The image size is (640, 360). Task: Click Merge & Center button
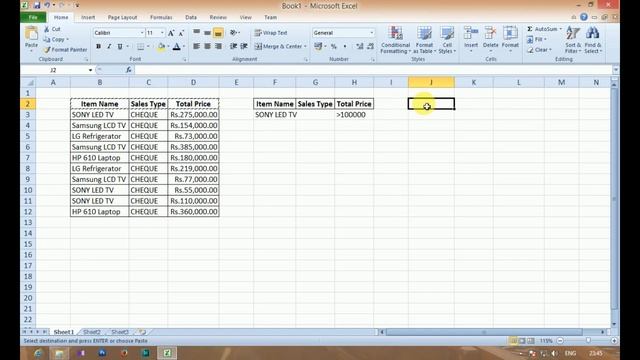click(x=278, y=47)
